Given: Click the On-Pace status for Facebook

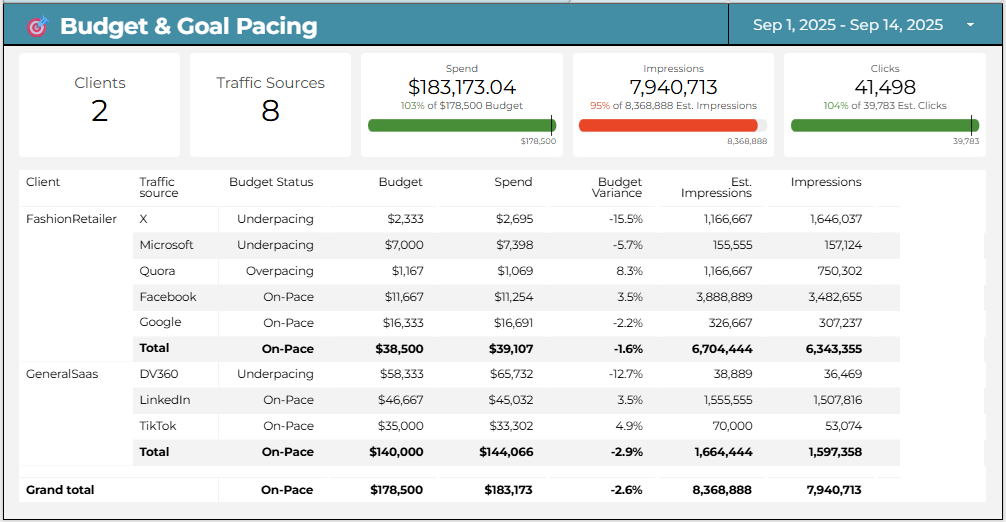Looking at the screenshot, I should coord(288,297).
